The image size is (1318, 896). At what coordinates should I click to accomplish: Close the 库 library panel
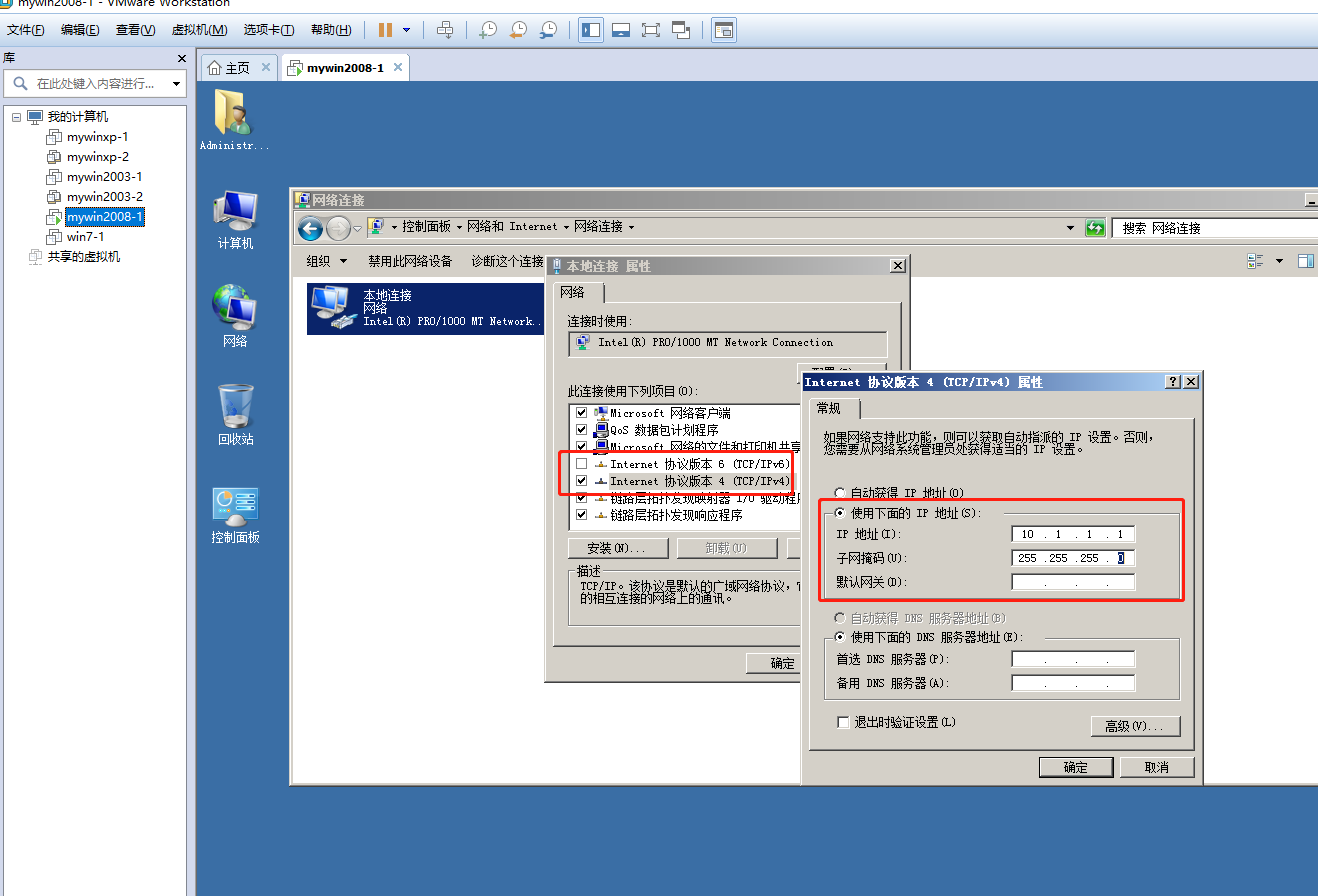(181, 59)
